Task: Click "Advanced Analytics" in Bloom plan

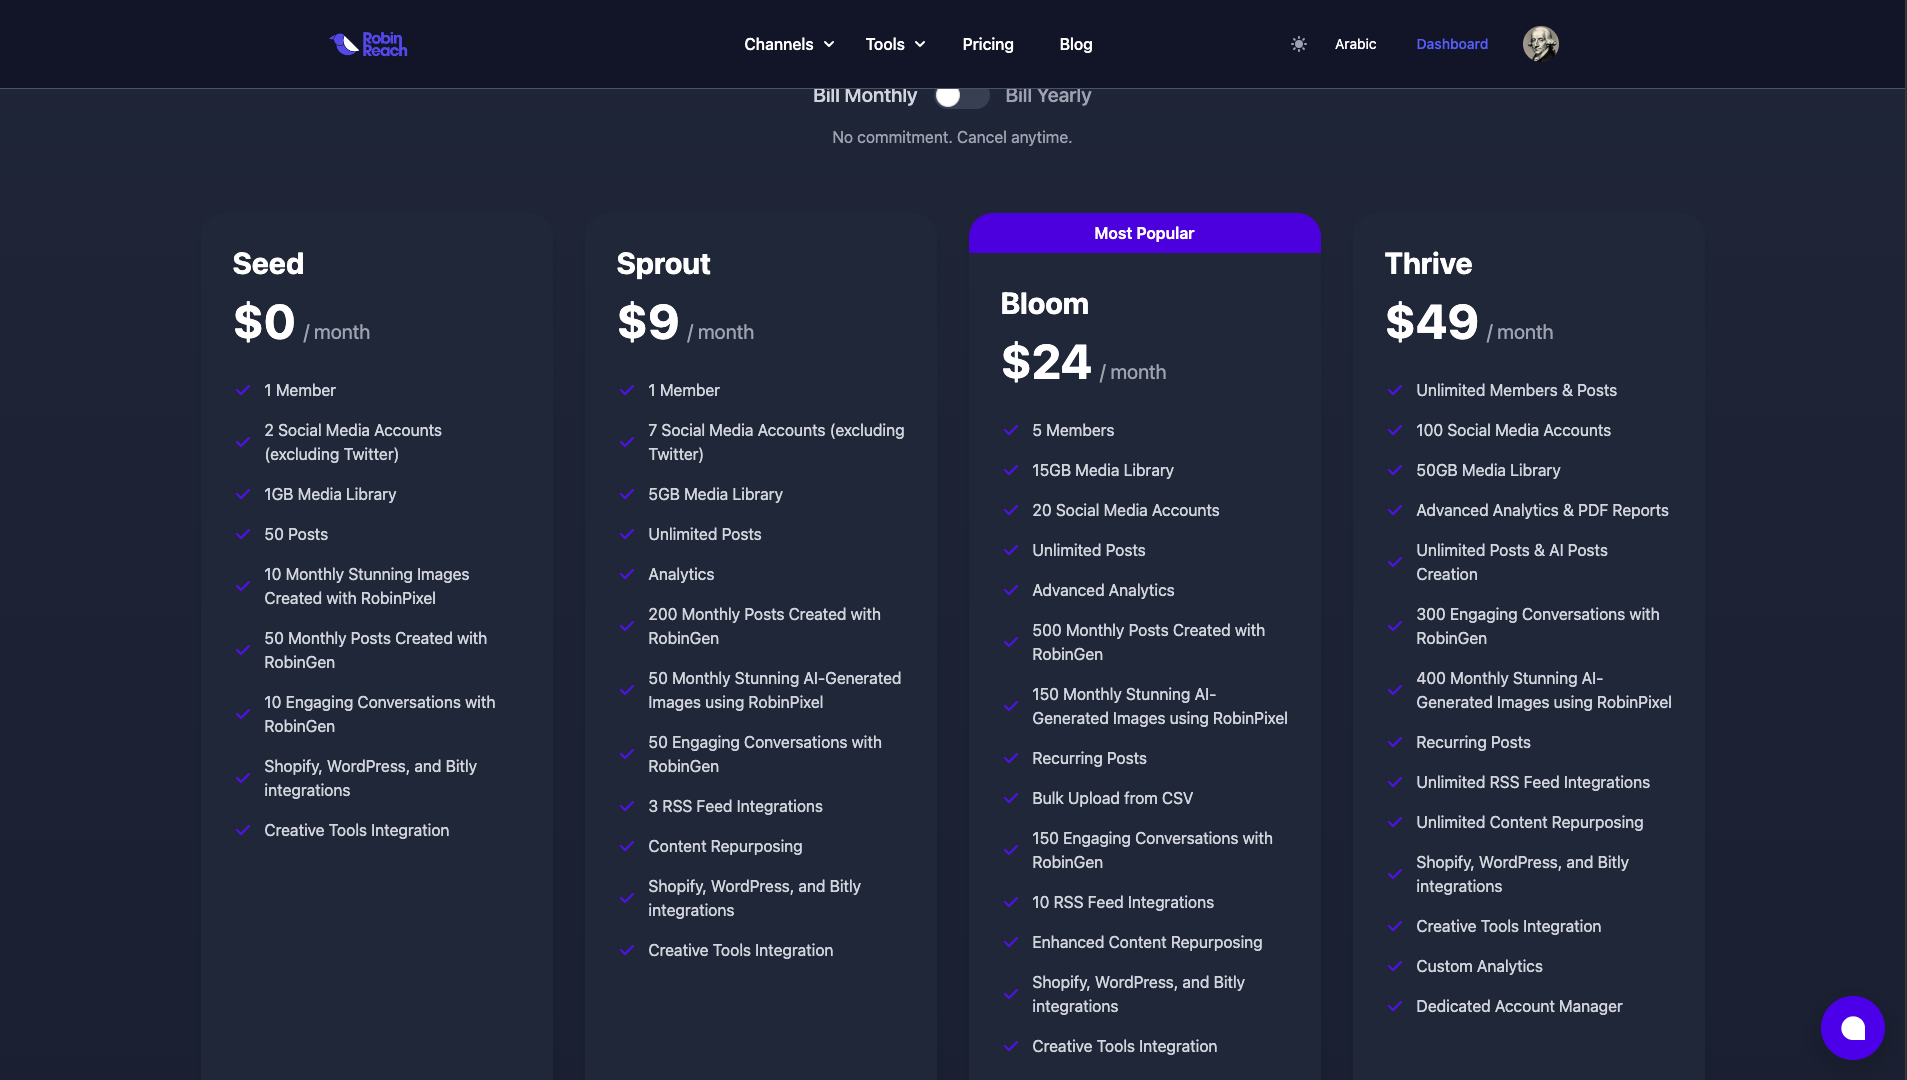Action: coord(1103,590)
